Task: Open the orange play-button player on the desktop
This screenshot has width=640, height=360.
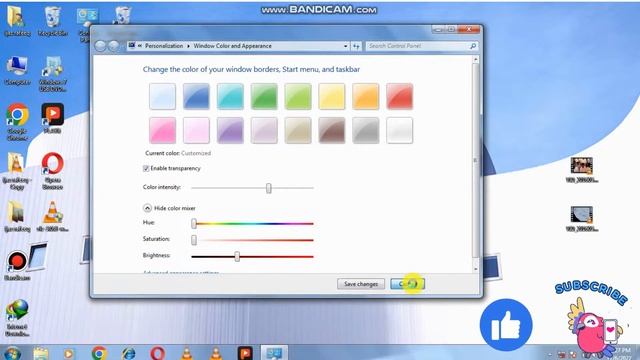Action: tap(52, 118)
